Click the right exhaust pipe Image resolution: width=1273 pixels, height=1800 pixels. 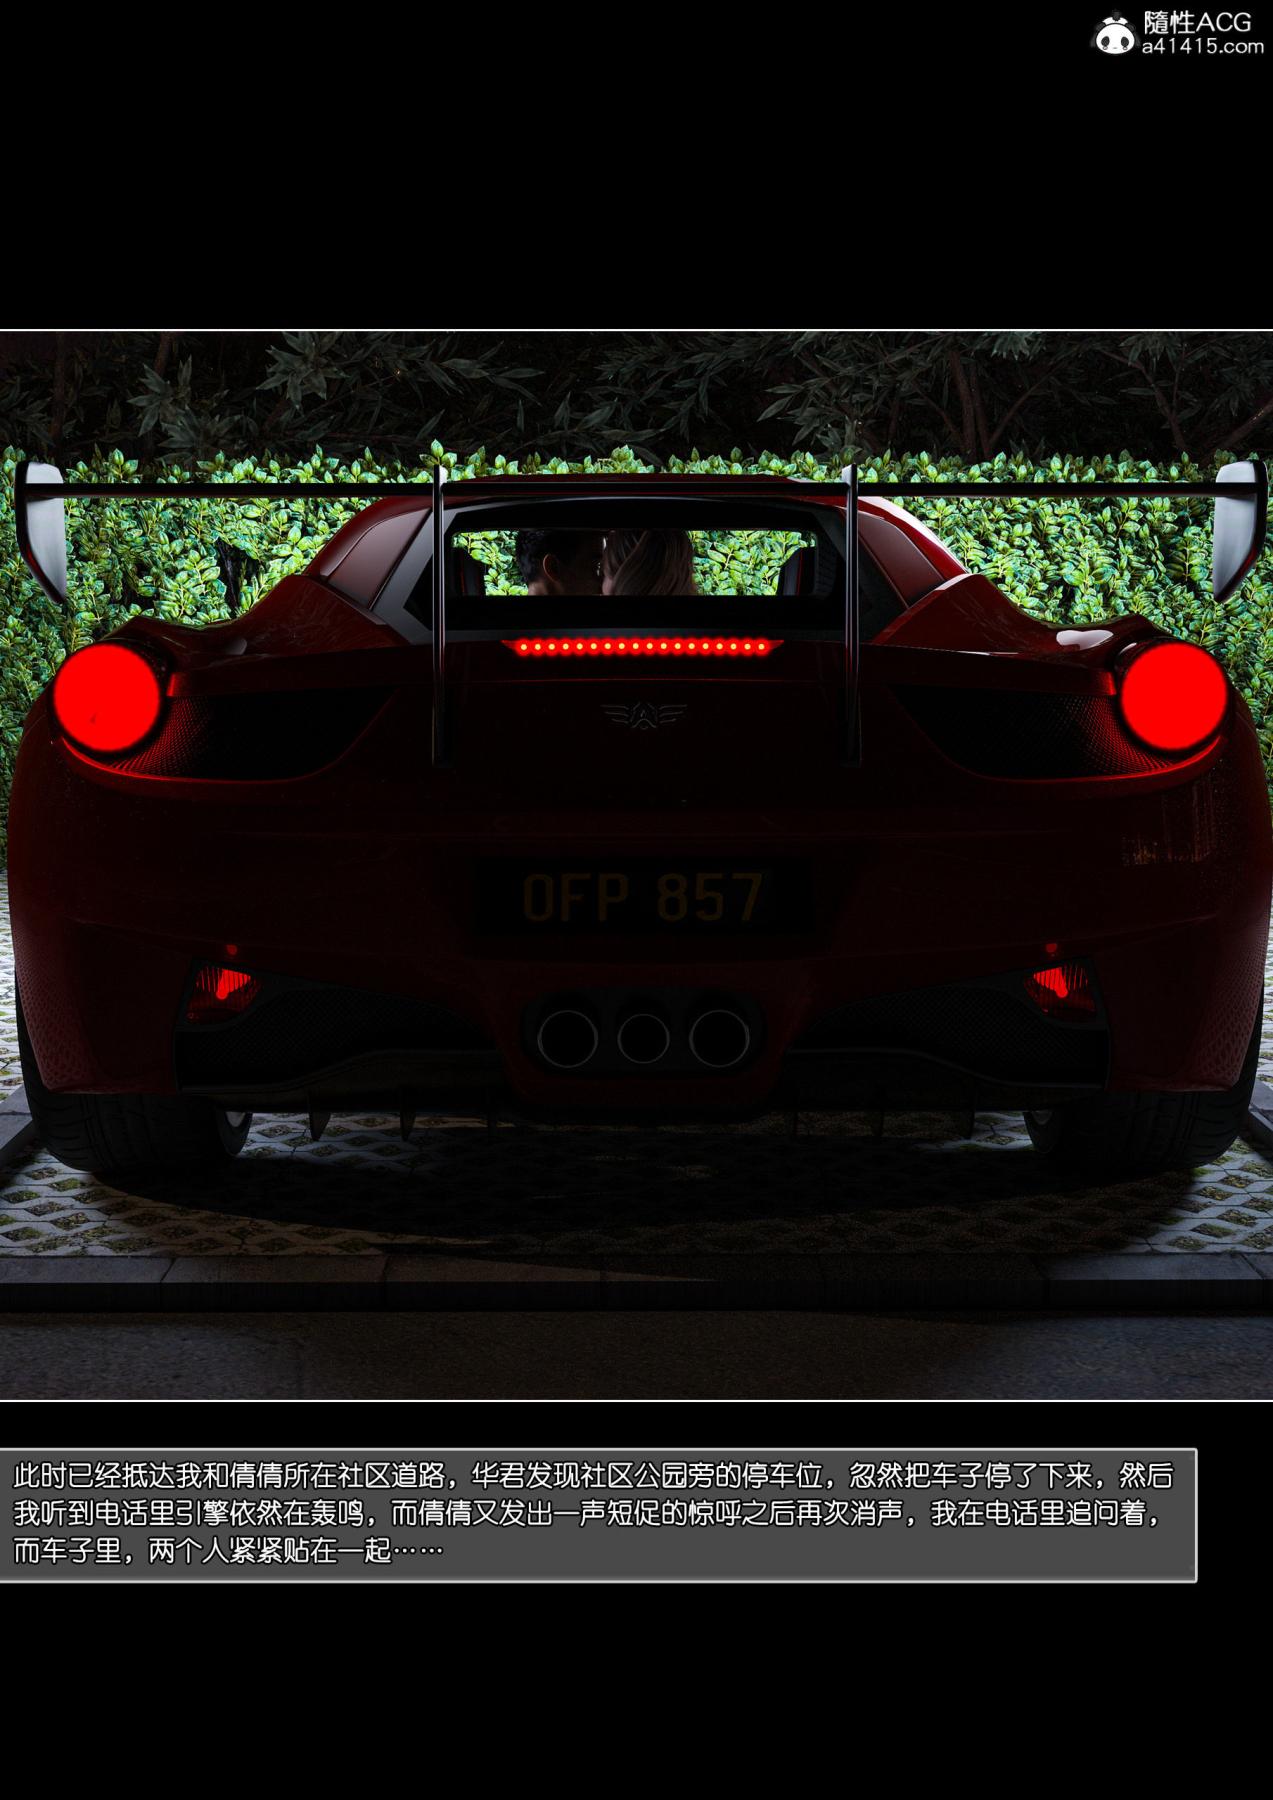pos(718,1038)
